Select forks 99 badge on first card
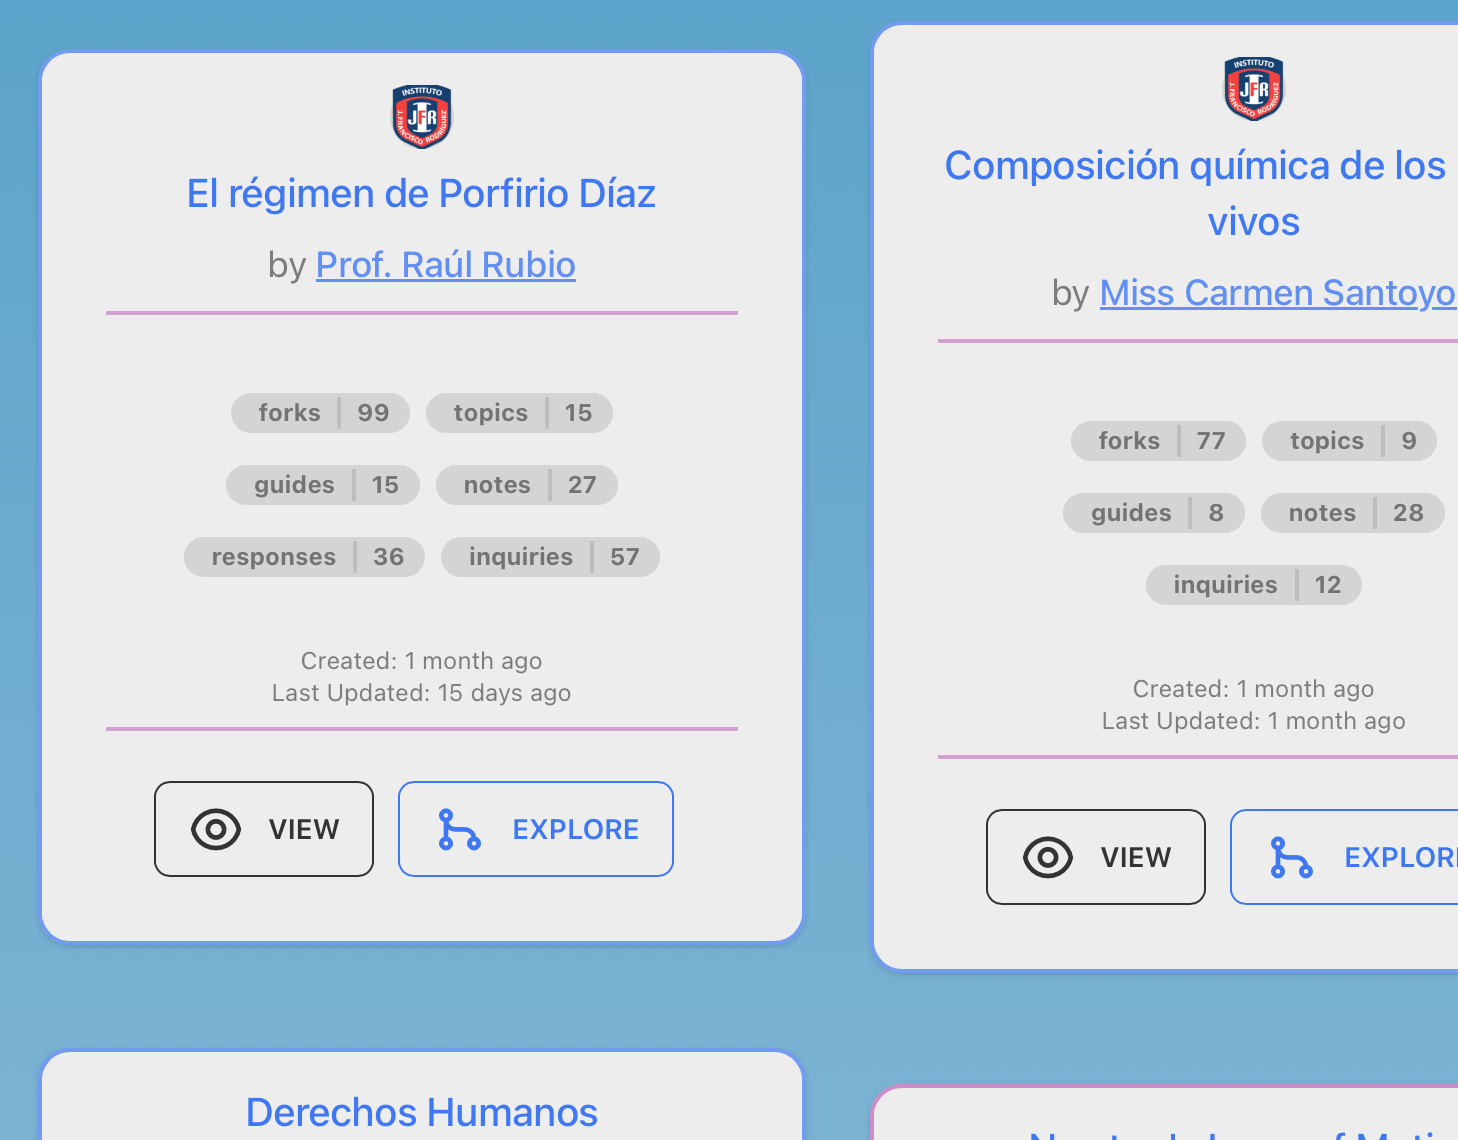1458x1140 pixels. point(320,413)
